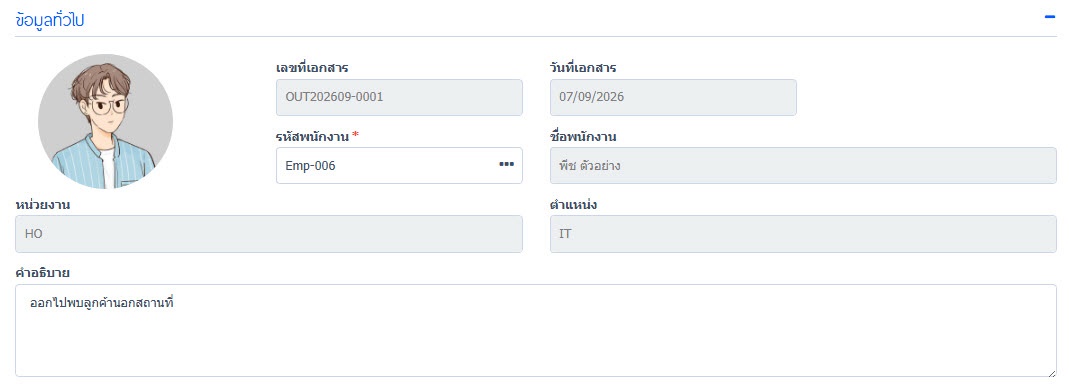The width and height of the screenshot is (1070, 389).
Task: Focus the หน่วยงาน field showing HO
Action: (269, 234)
